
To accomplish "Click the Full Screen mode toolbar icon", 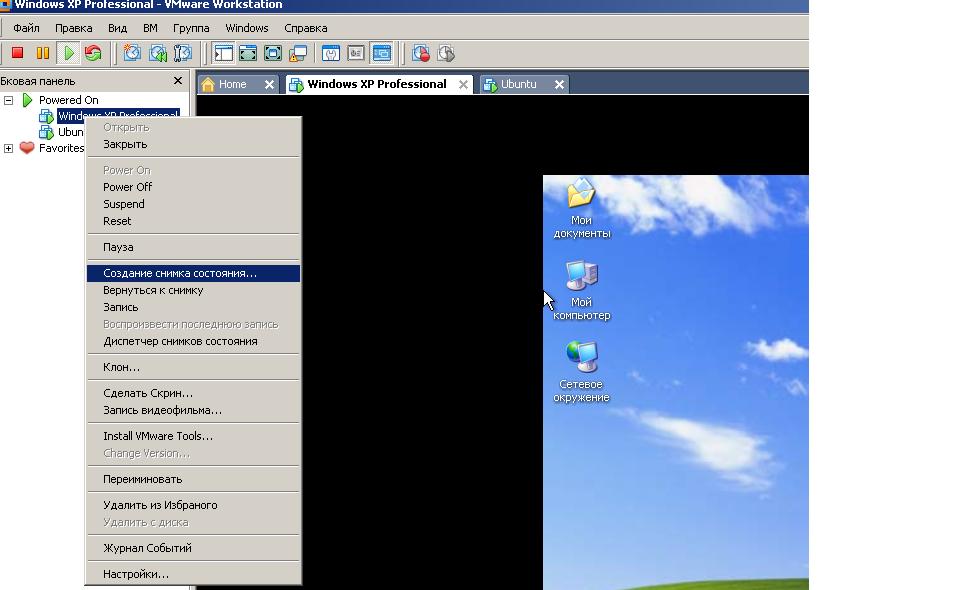I will (272, 53).
